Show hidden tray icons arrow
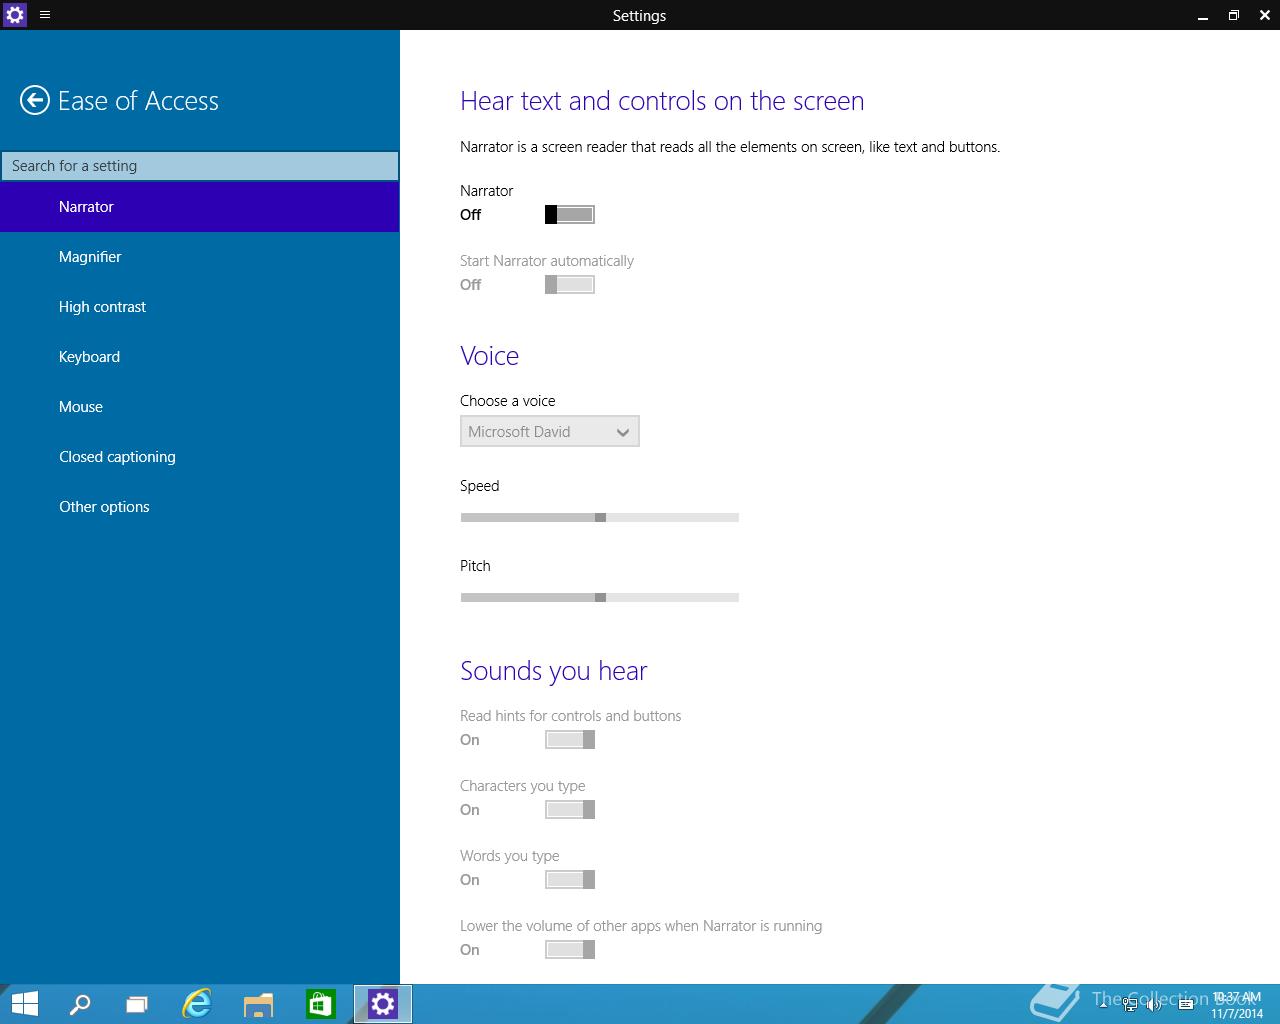Image resolution: width=1280 pixels, height=1024 pixels. 1103,1004
